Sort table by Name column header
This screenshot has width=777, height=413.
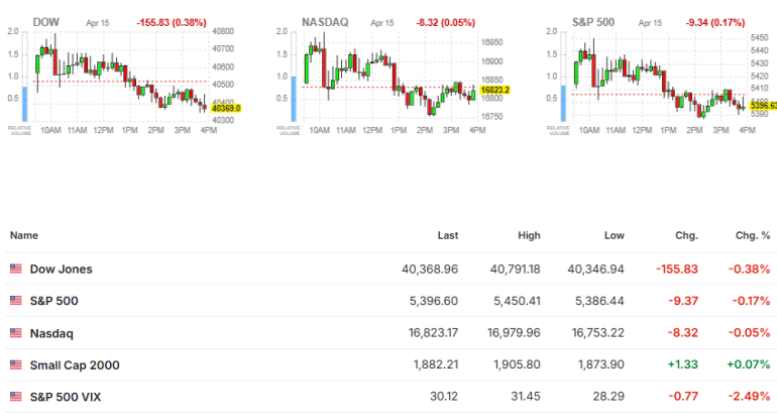[x=24, y=236]
